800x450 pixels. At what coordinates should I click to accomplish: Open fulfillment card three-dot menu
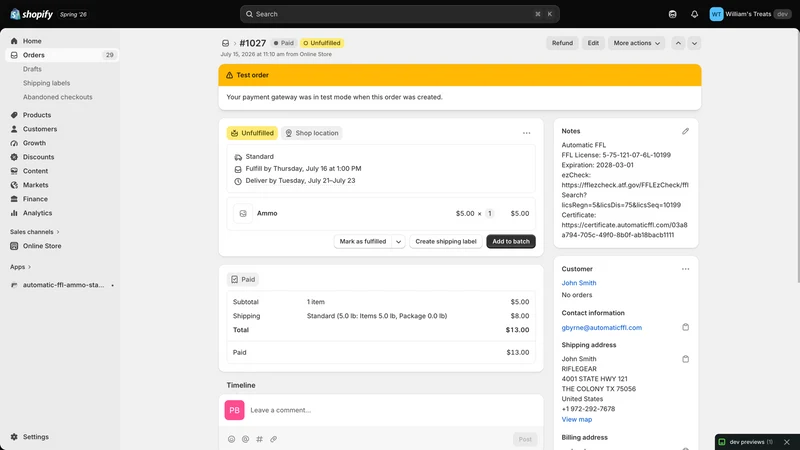point(527,133)
